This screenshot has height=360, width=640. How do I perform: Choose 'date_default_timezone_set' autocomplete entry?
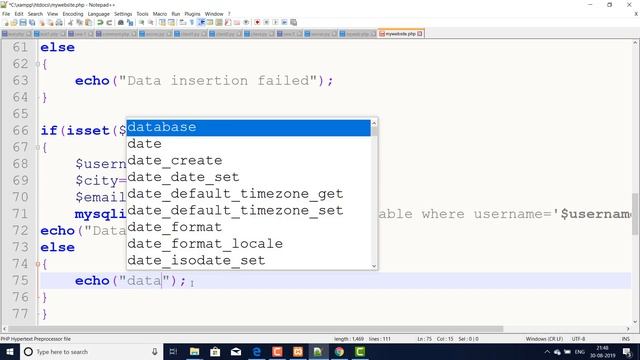[x=249, y=211]
